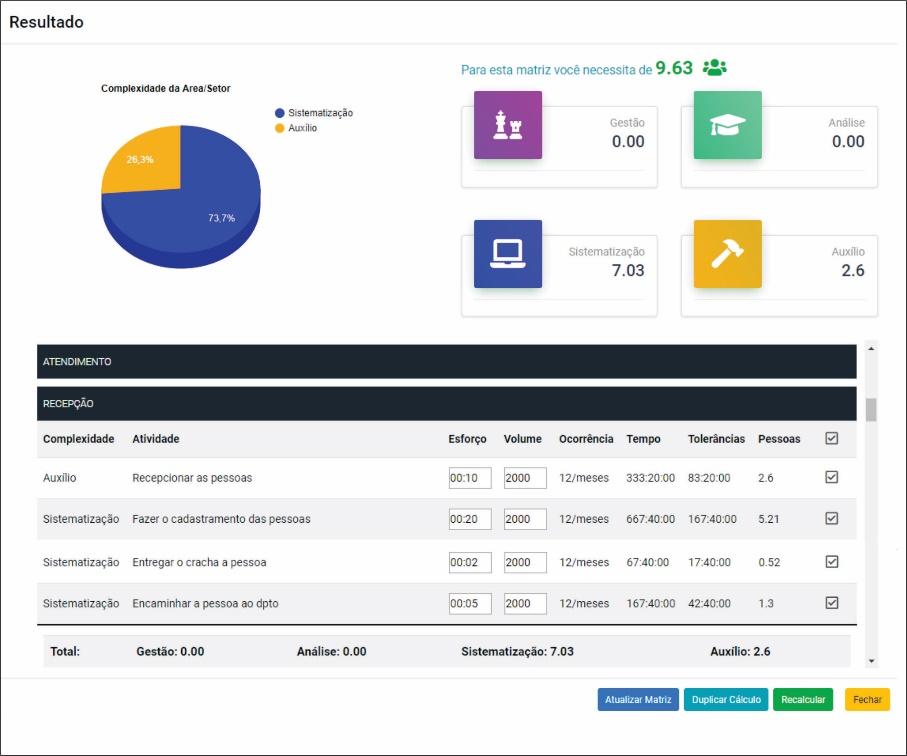The width and height of the screenshot is (907, 756).
Task: Select 'Fazer o cadastramento das pessoas' text
Action: (221, 519)
